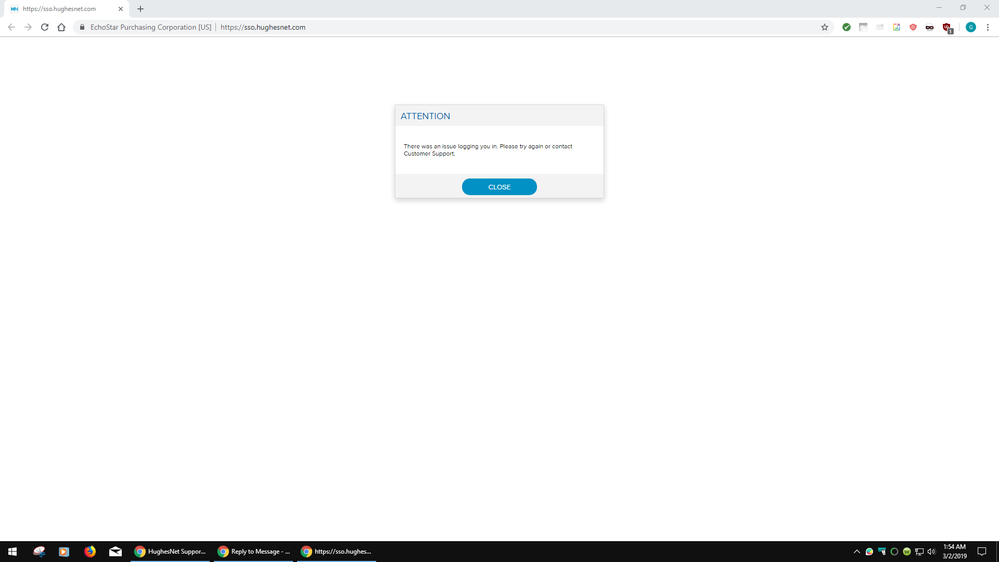Viewport: 999px width, 562px height.
Task: Click the green checkmark extension icon
Action: point(846,27)
